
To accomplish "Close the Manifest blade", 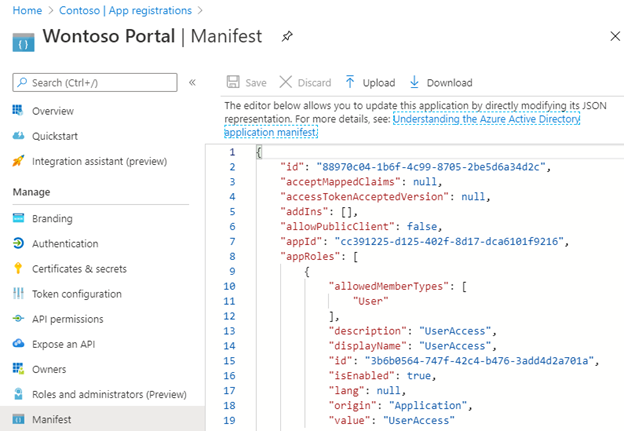I will [x=615, y=36].
